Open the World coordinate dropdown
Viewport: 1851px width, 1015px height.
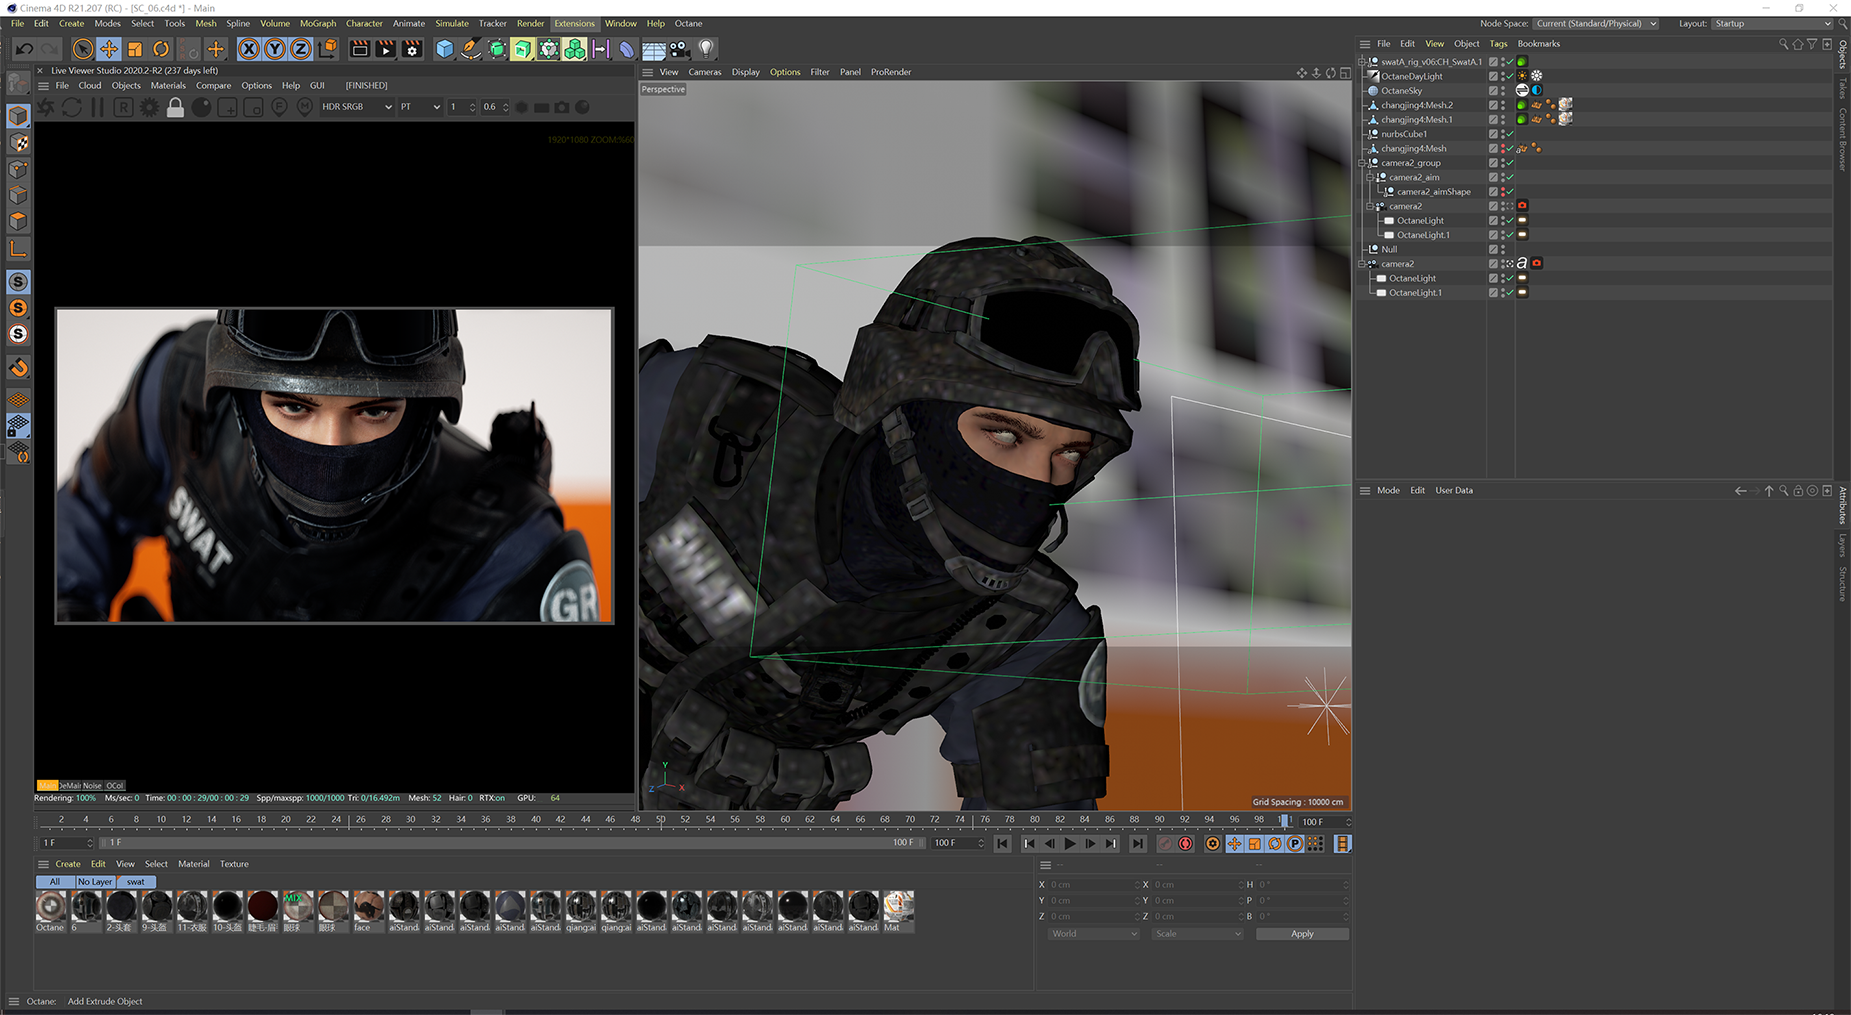(x=1093, y=934)
